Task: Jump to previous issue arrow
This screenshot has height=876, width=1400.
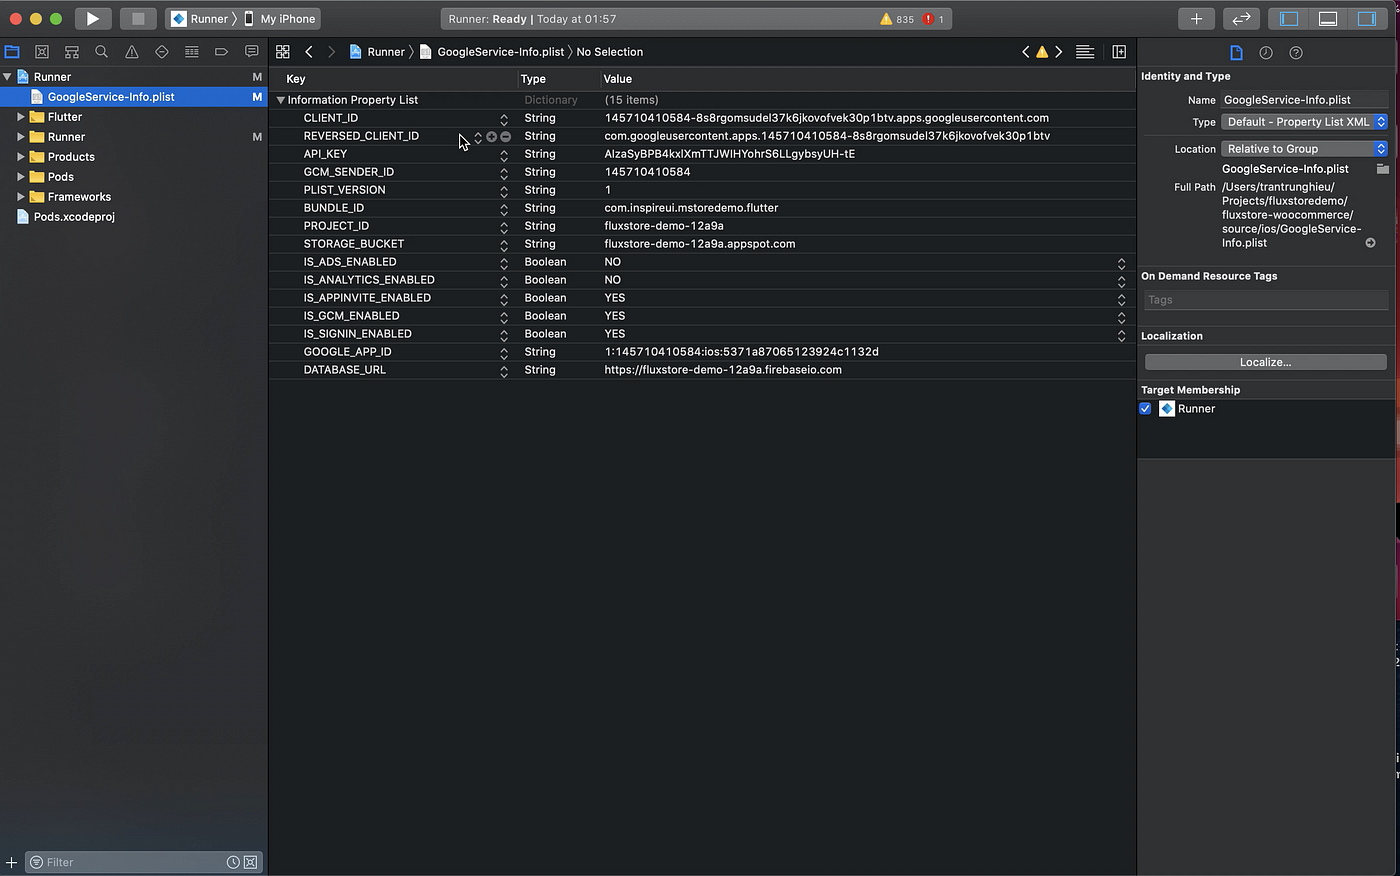Action: coord(1025,51)
